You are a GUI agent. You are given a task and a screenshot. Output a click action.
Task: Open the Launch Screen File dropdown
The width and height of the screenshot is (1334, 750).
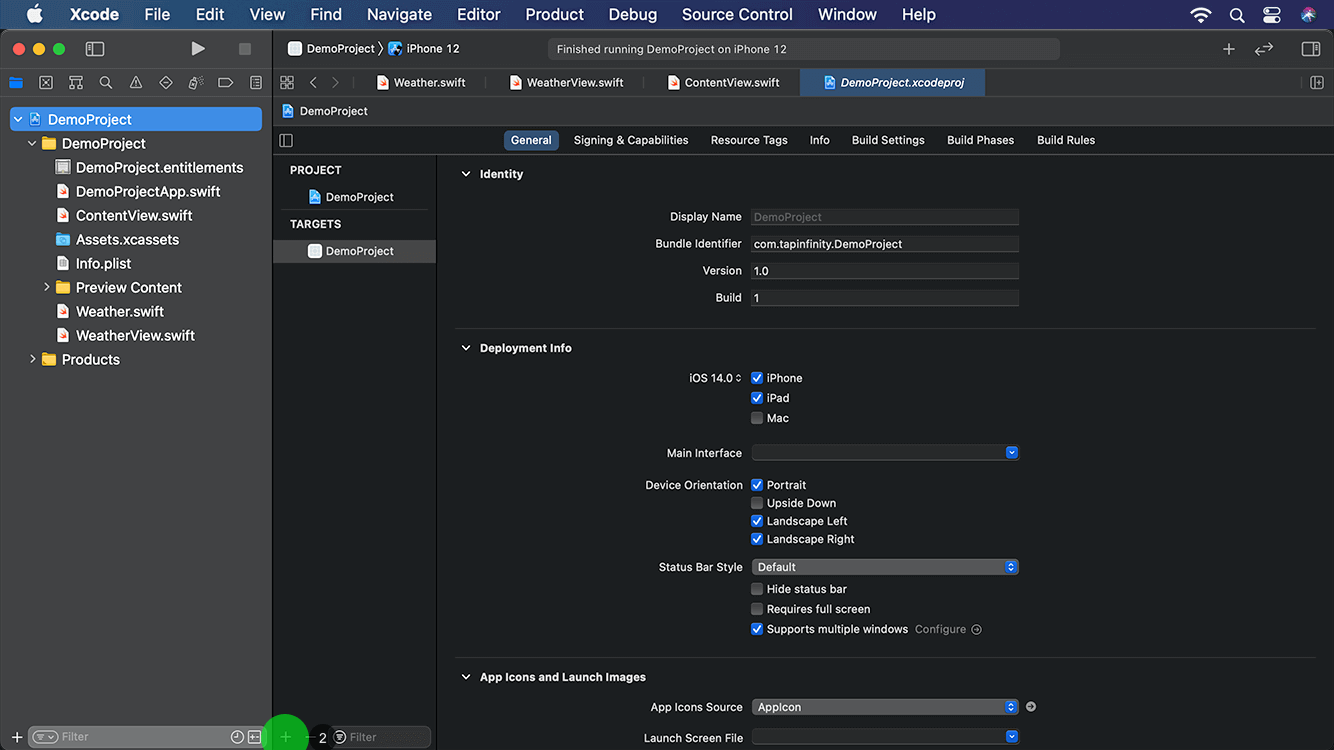pyautogui.click(x=885, y=737)
